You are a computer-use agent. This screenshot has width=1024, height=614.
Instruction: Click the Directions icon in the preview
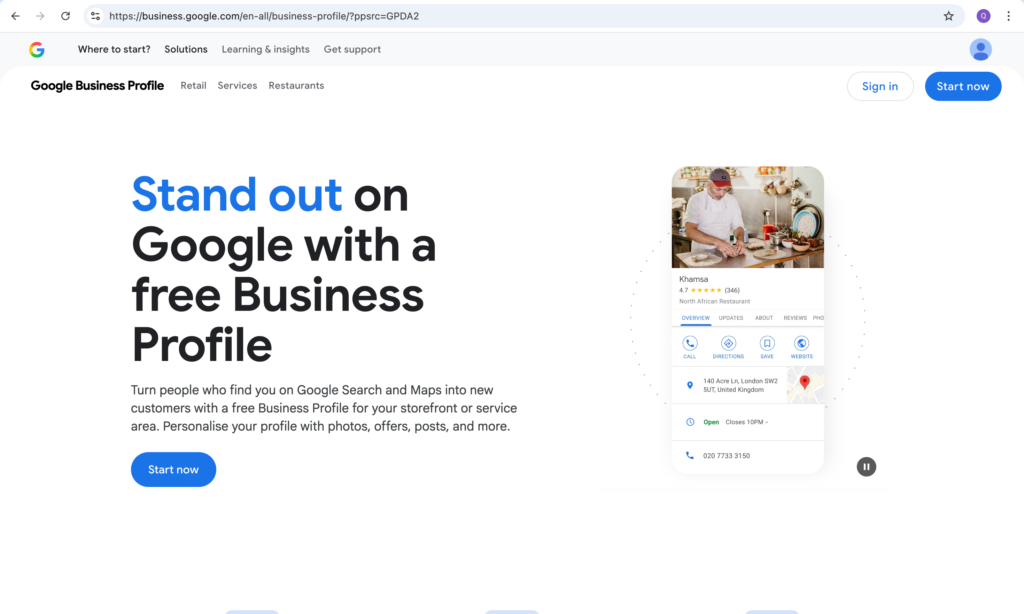728,343
